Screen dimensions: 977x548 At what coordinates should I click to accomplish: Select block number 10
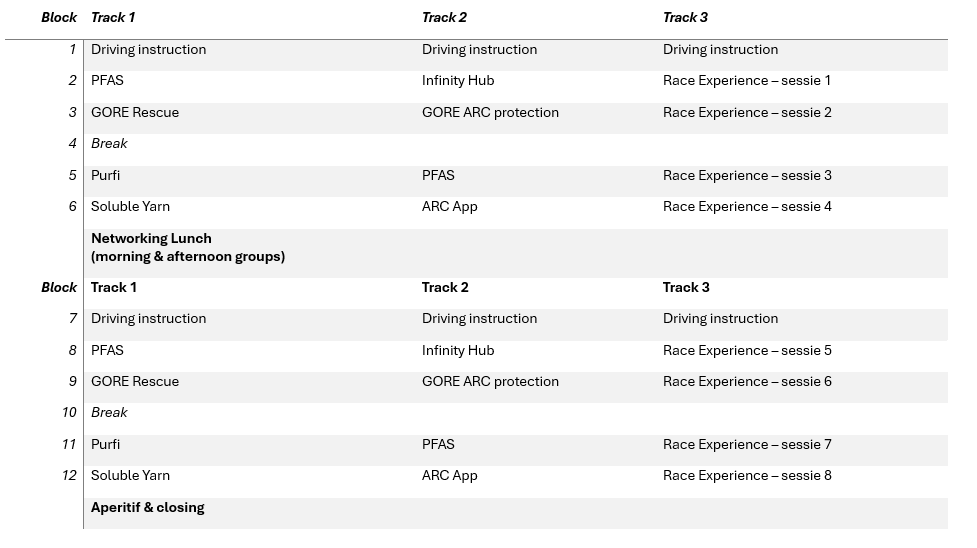click(x=69, y=412)
